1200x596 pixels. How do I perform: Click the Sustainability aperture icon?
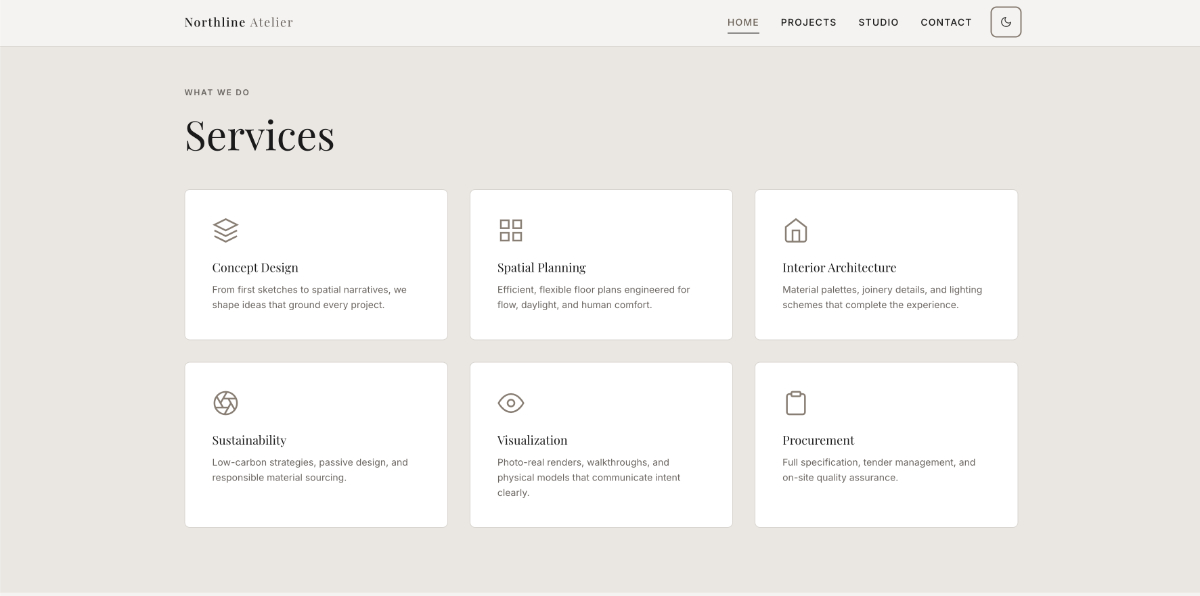click(225, 402)
